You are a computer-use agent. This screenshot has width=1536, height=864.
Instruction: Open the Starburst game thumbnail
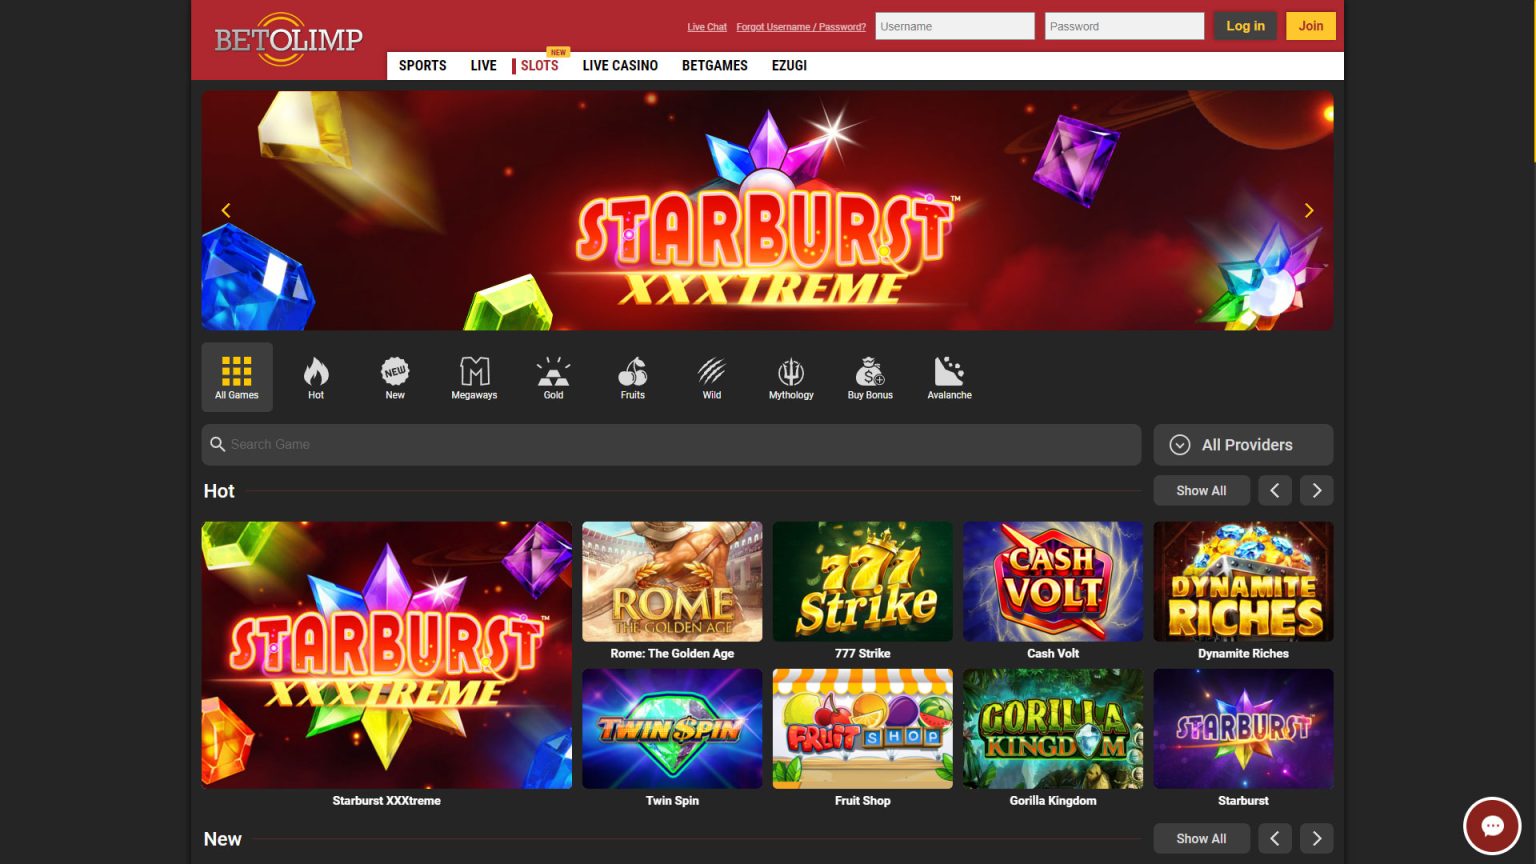coord(1243,729)
